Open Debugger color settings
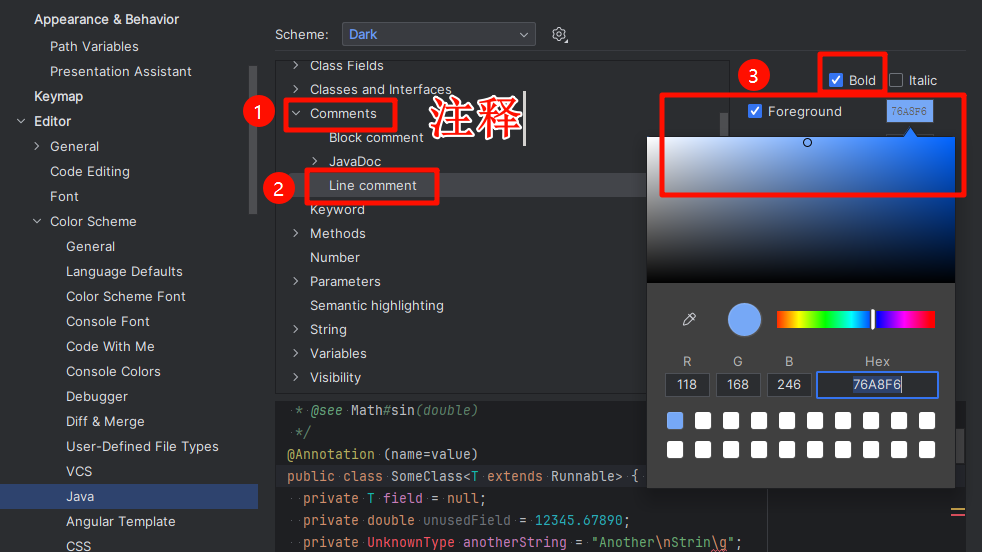The height and width of the screenshot is (552, 982). point(96,397)
